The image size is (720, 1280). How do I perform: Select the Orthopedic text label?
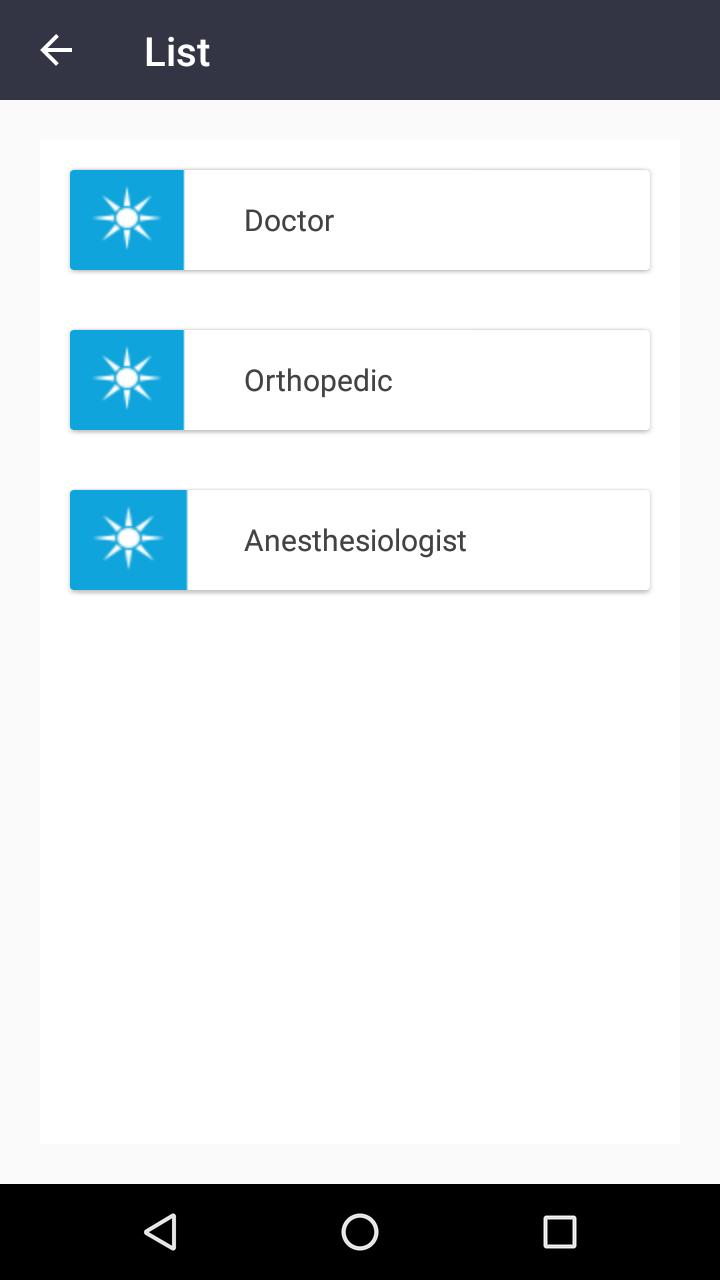[x=318, y=380]
